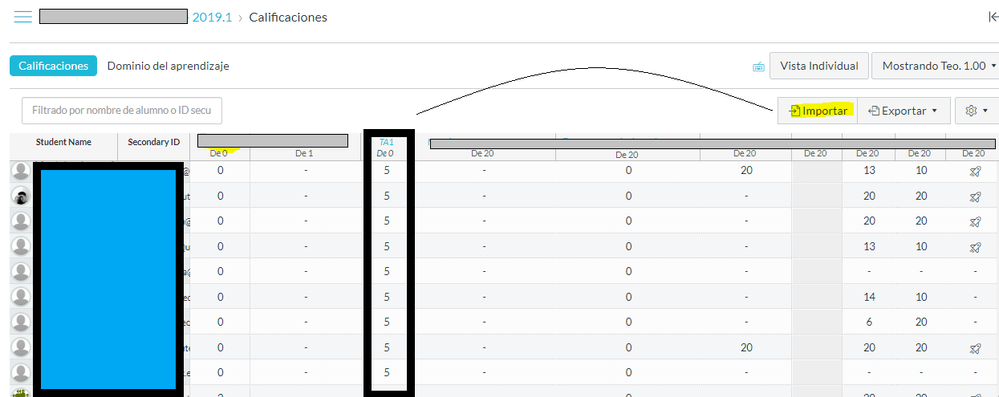This screenshot has width=999, height=397.
Task: Switch to Vista Individual
Action: tap(819, 66)
